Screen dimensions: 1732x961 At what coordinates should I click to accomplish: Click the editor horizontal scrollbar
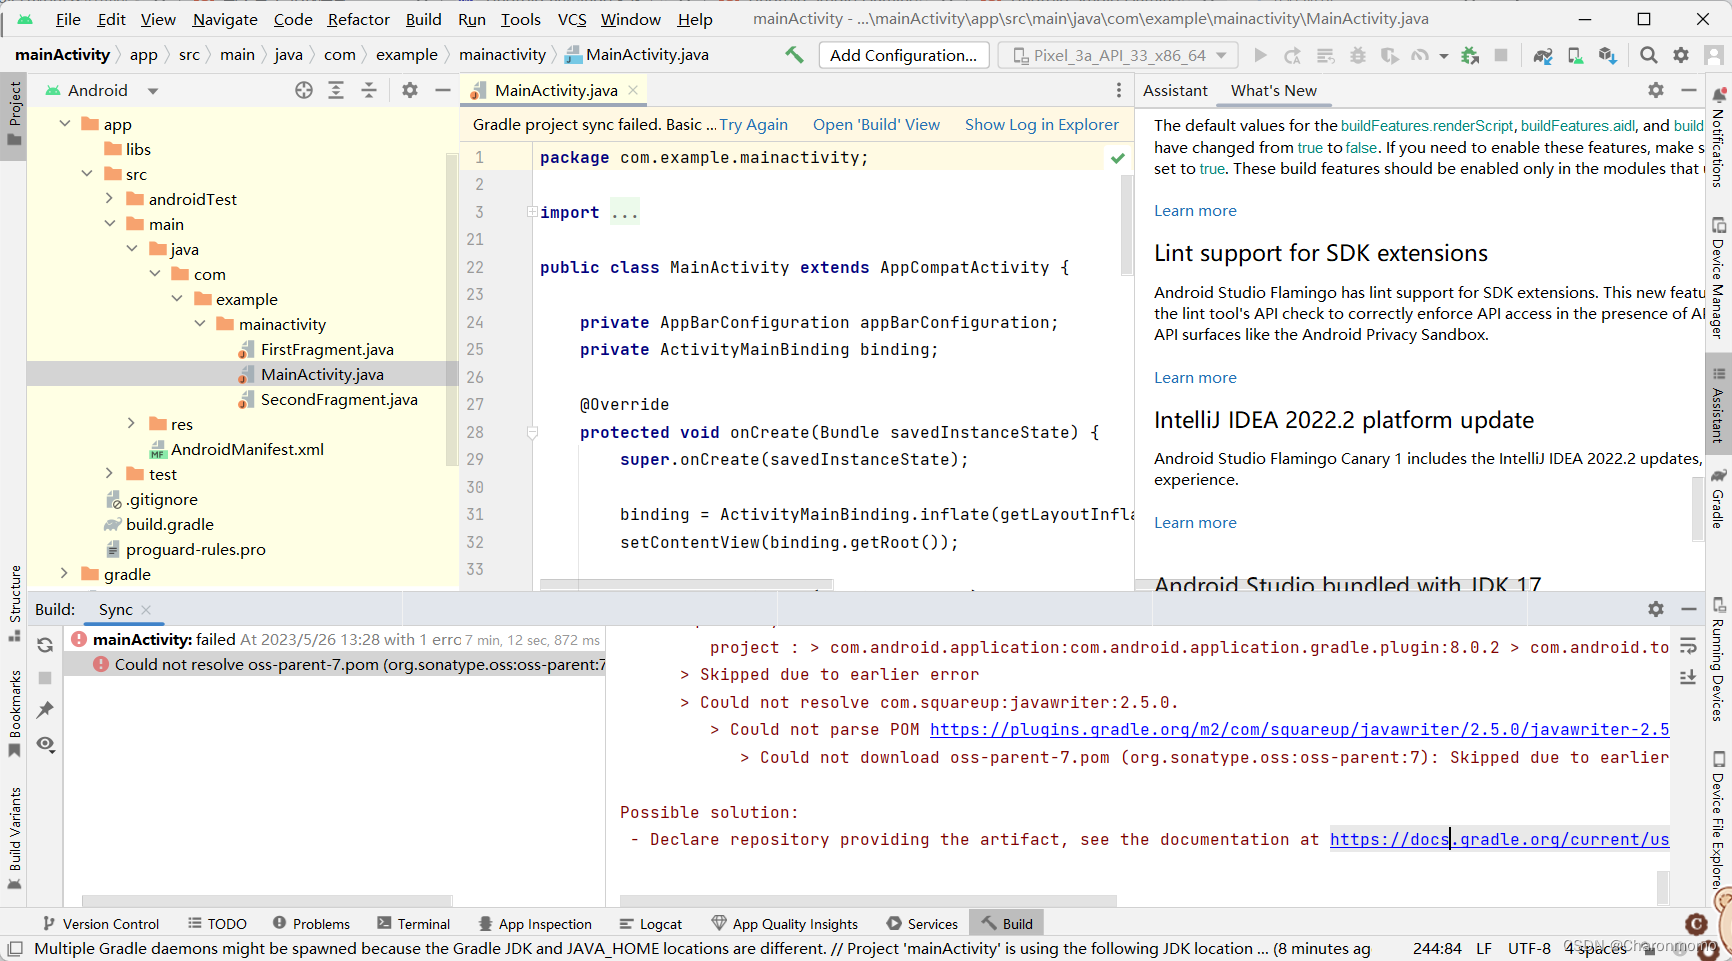click(686, 583)
